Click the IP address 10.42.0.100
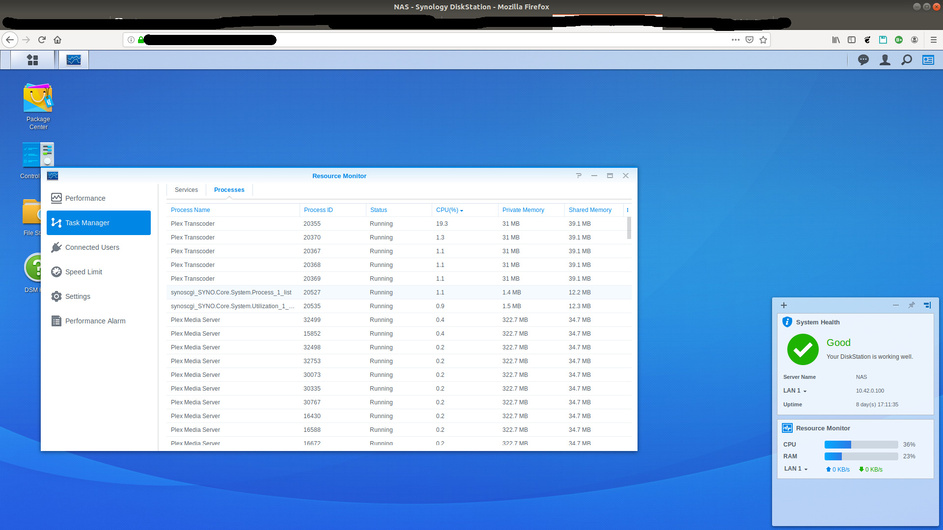 coord(870,390)
